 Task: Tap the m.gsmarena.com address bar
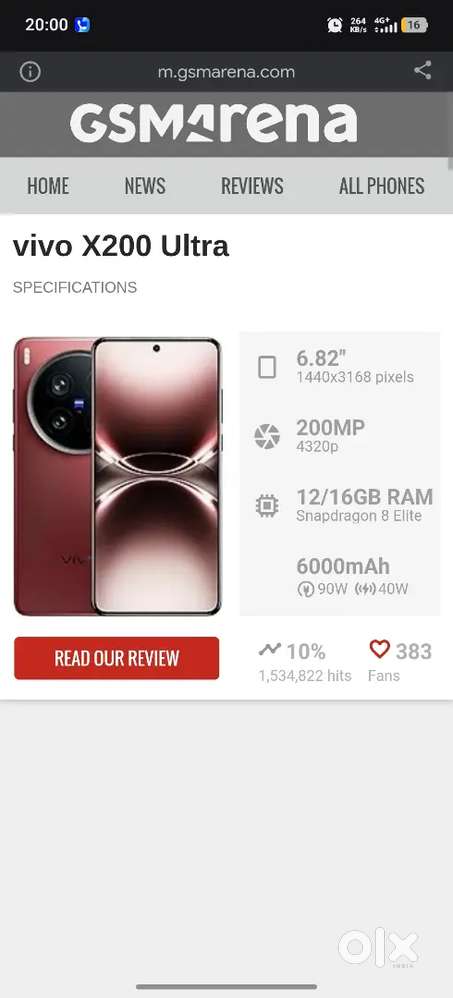click(x=226, y=72)
